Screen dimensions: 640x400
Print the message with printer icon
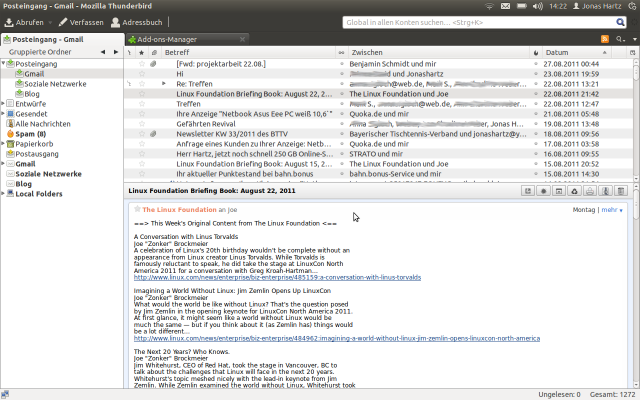point(590,191)
